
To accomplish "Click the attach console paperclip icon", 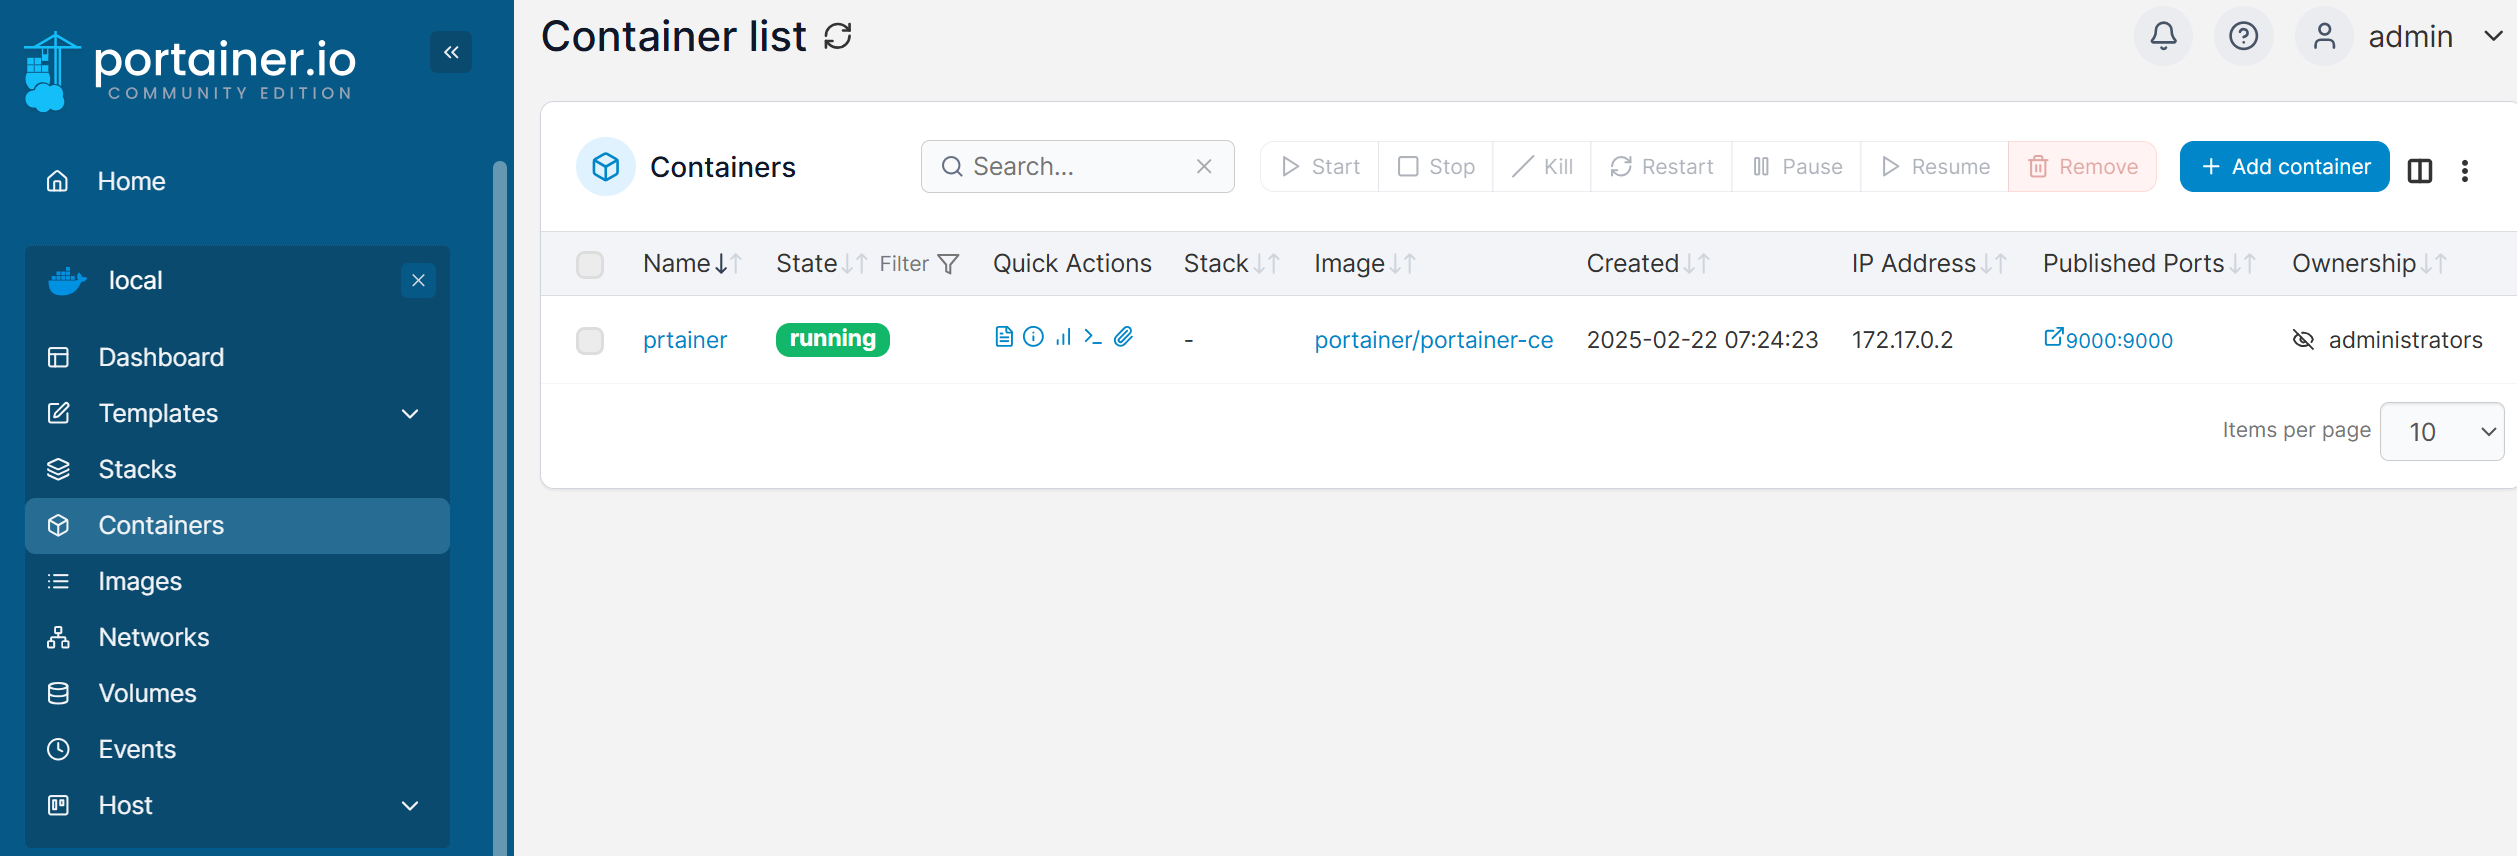I will 1123,337.
